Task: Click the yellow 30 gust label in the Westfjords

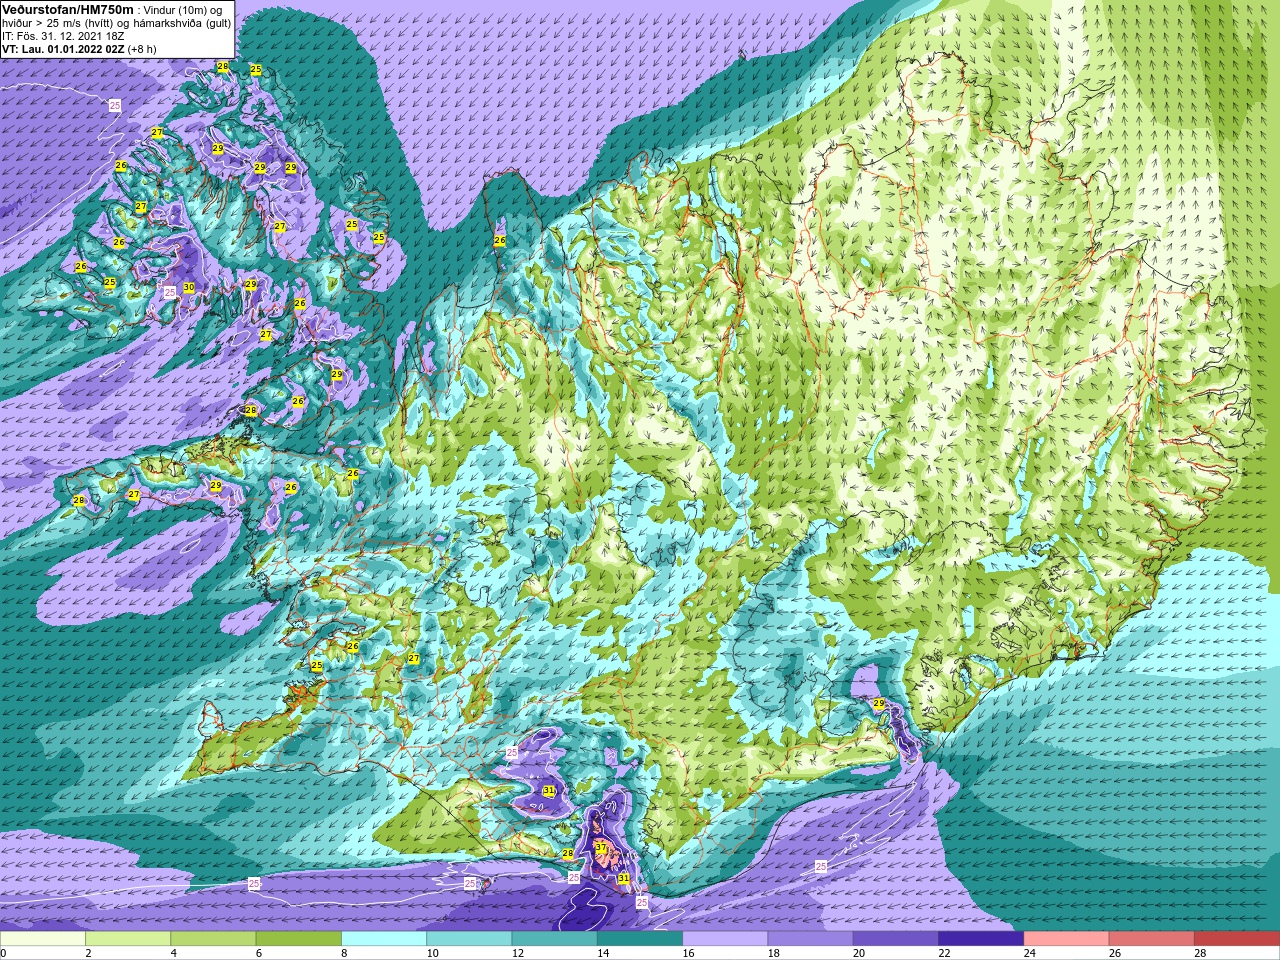Action: coord(188,288)
